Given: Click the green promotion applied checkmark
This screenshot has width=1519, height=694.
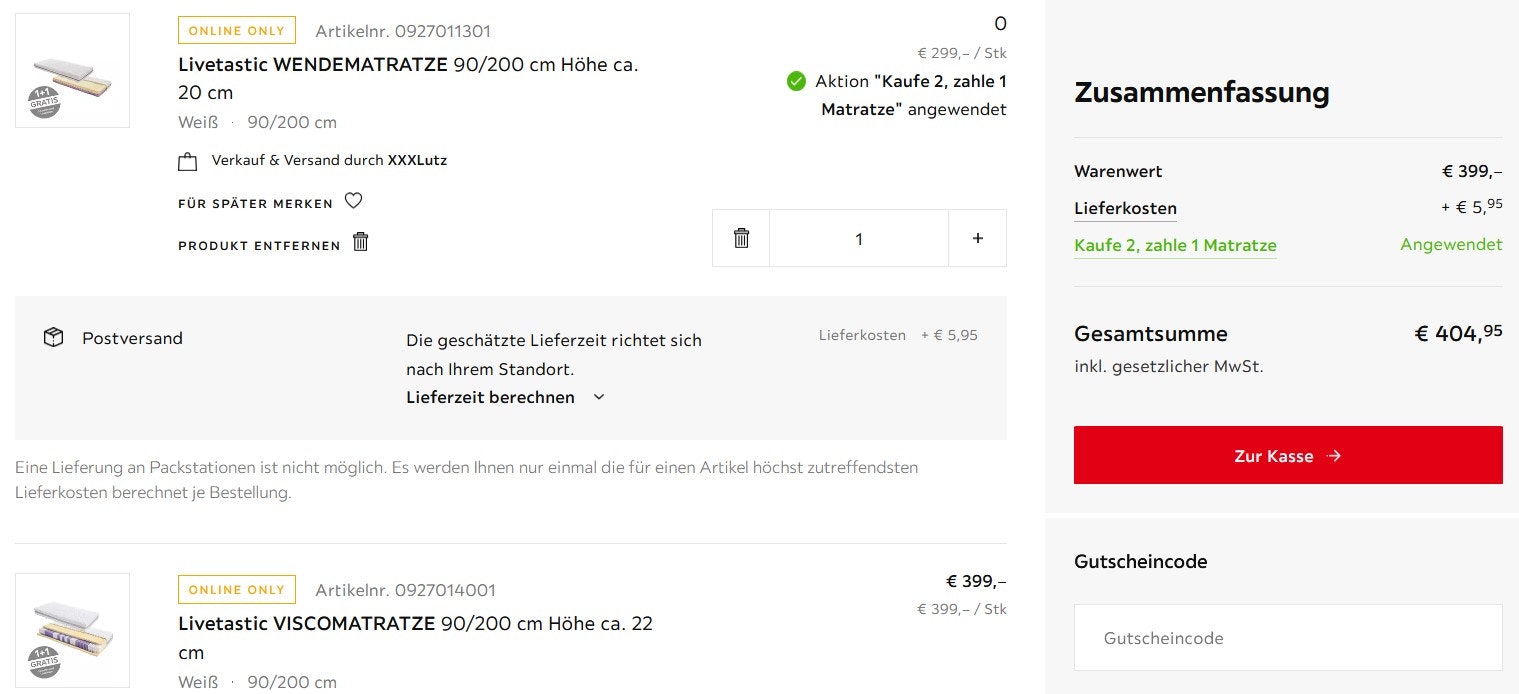Looking at the screenshot, I should (796, 81).
